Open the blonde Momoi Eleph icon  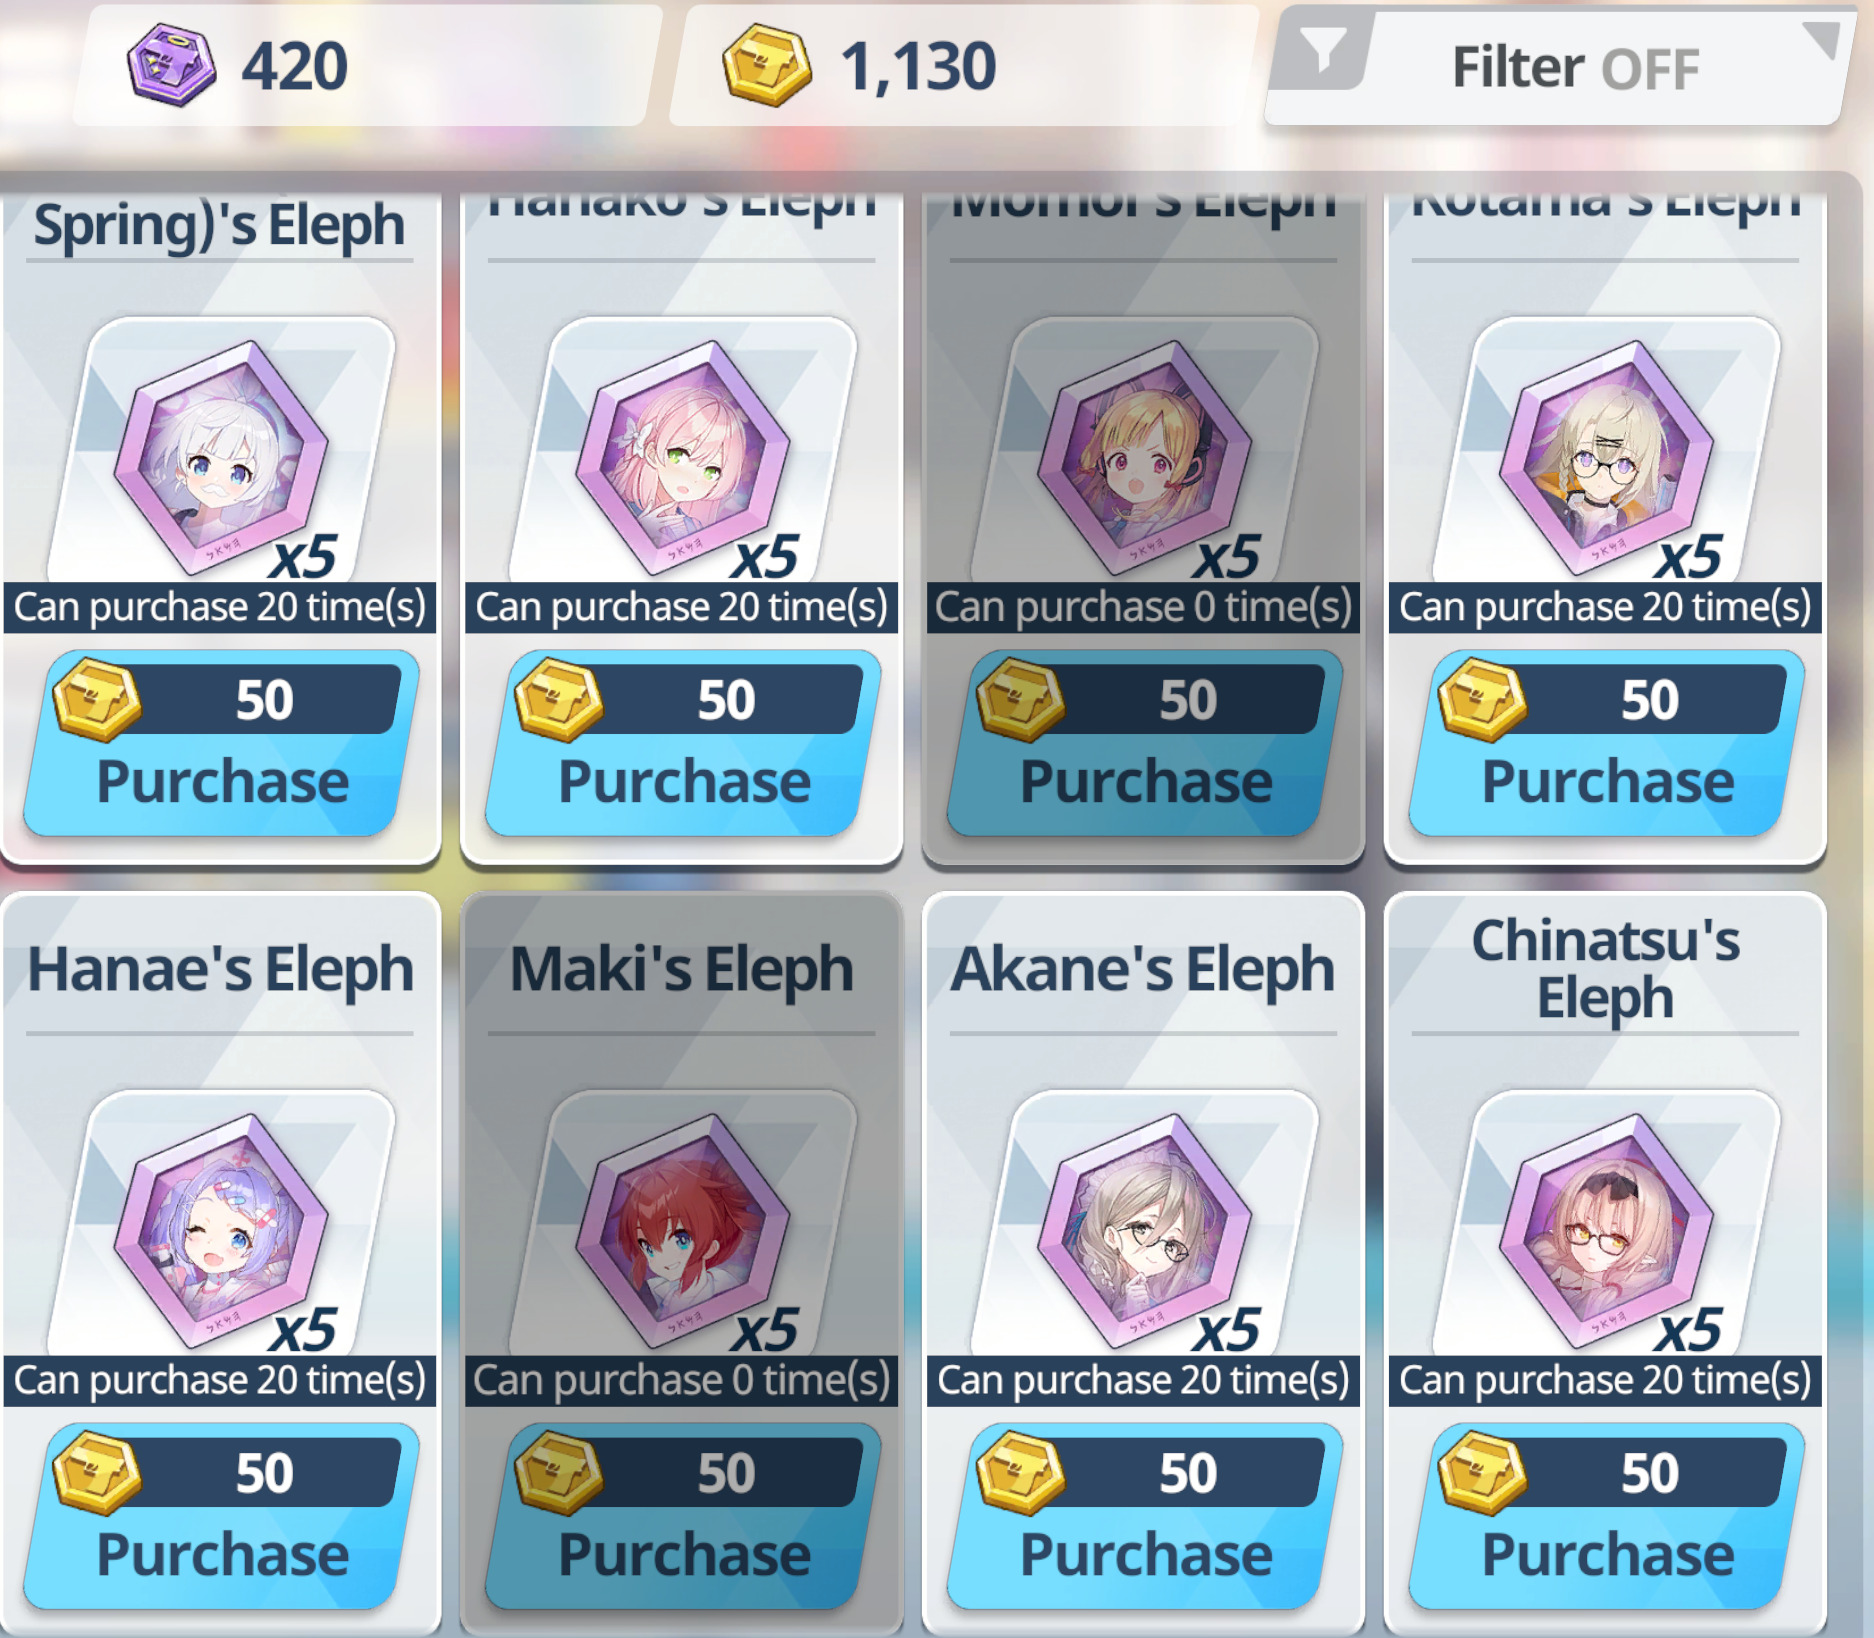[x=1146, y=456]
